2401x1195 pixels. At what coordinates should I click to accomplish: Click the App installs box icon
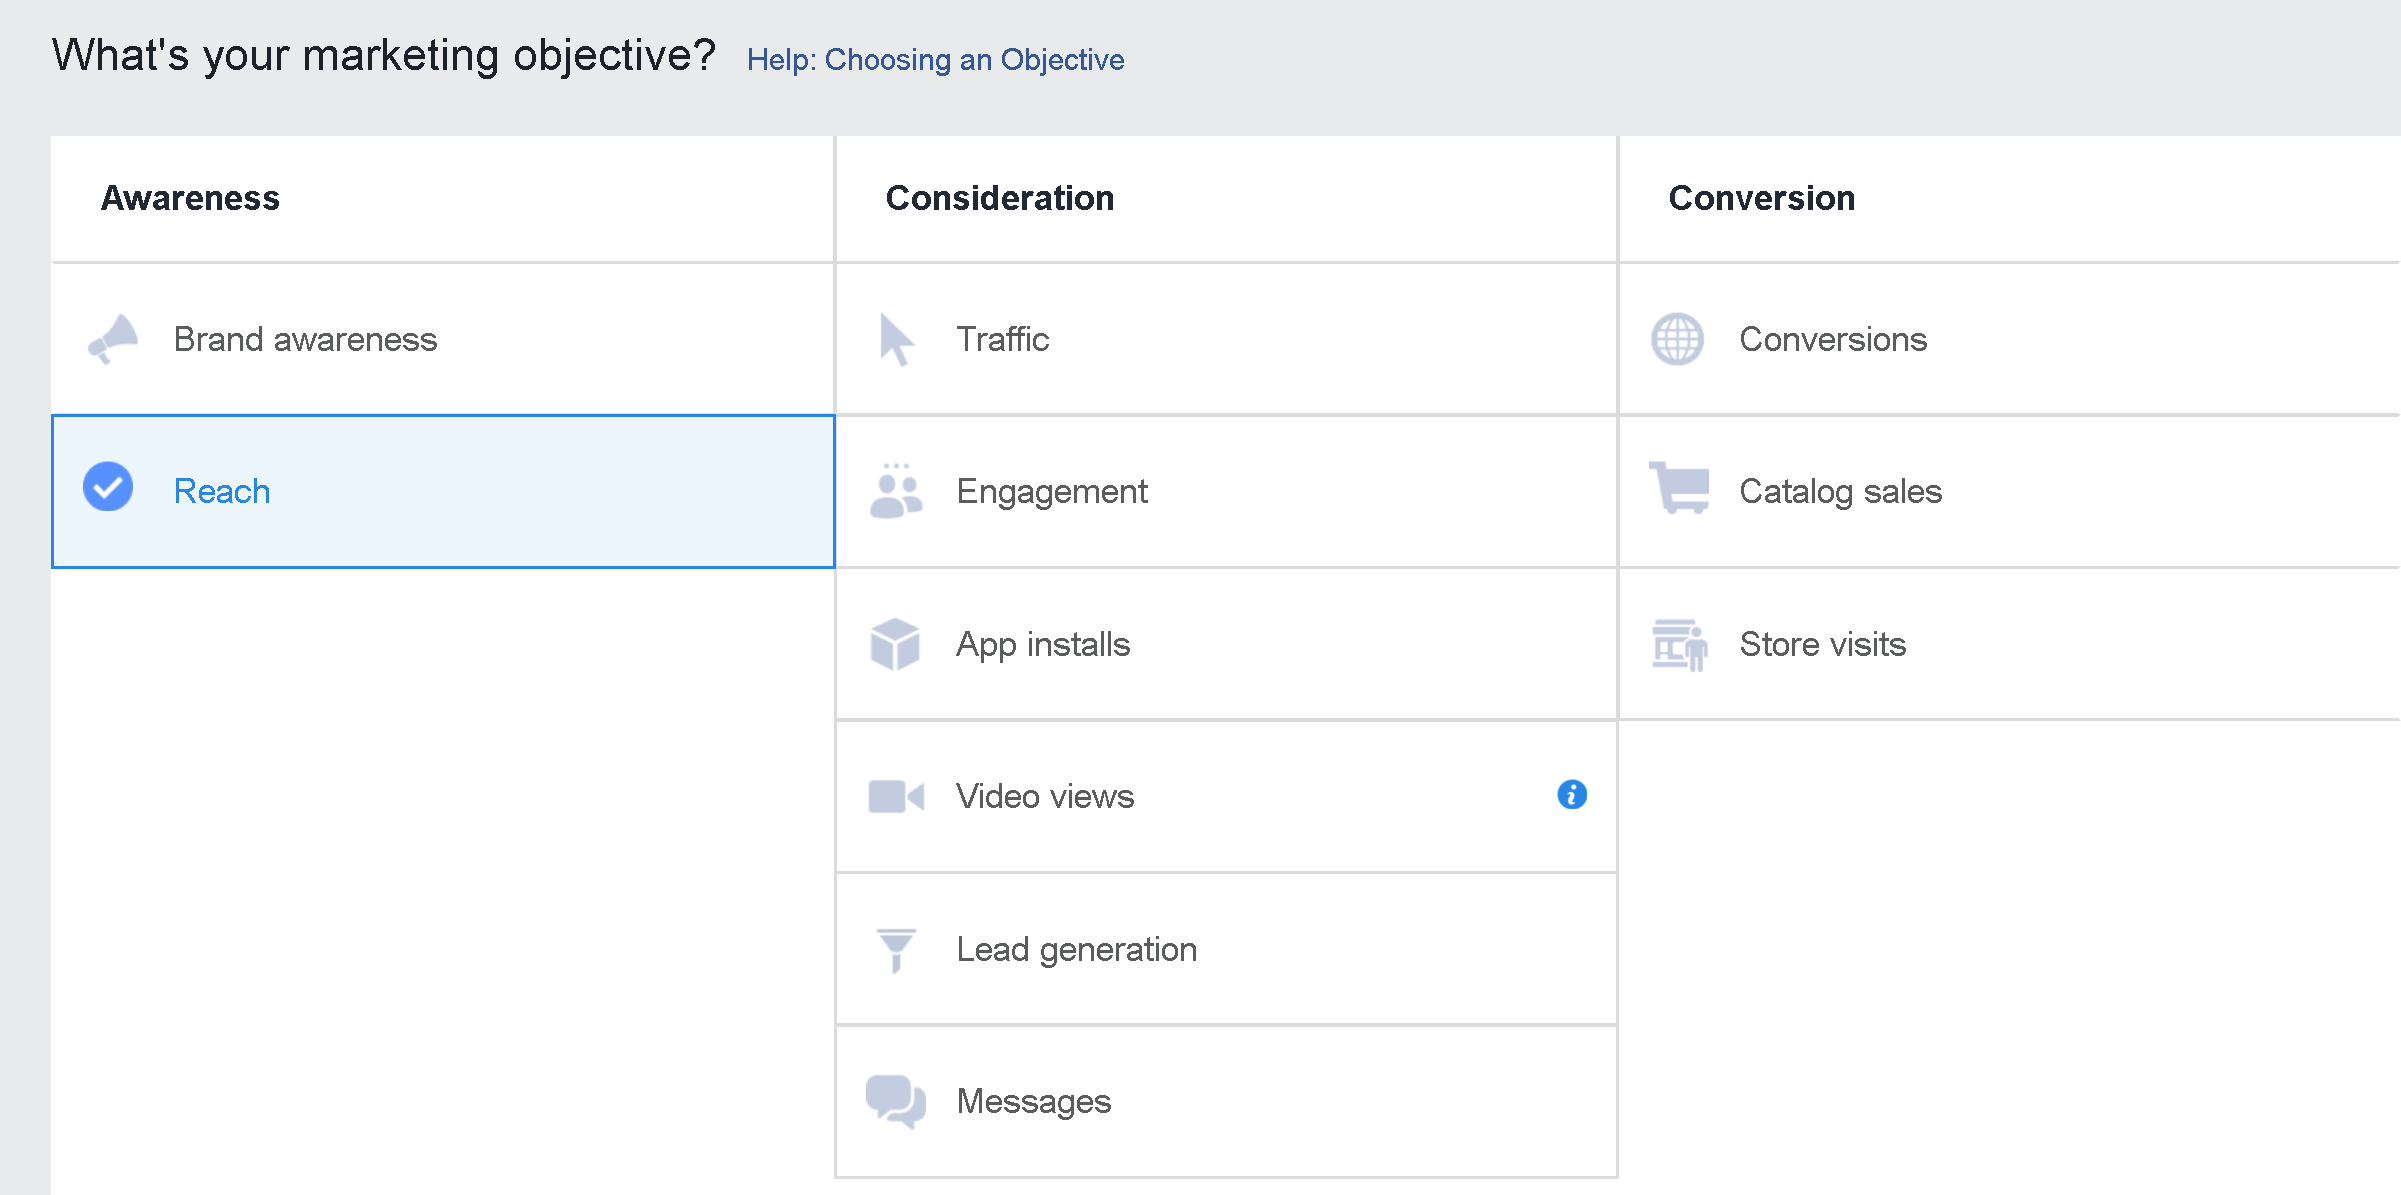(x=895, y=644)
